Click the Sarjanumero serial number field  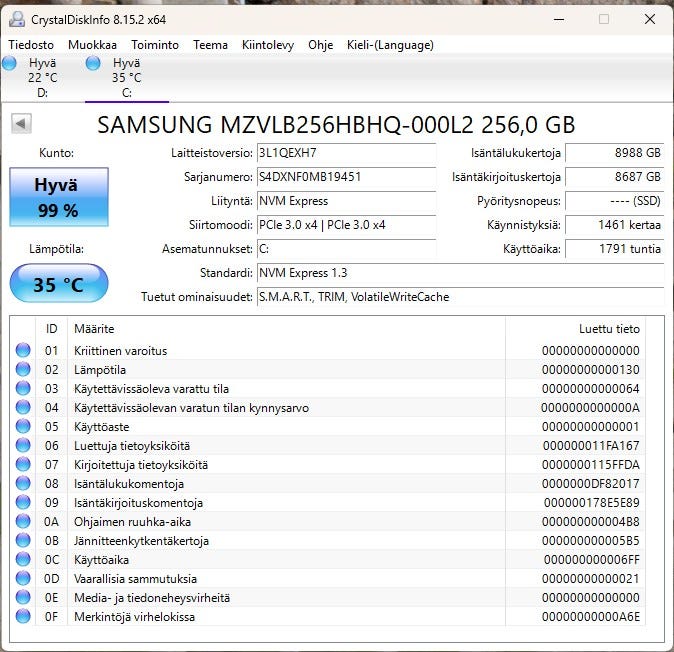[x=345, y=177]
